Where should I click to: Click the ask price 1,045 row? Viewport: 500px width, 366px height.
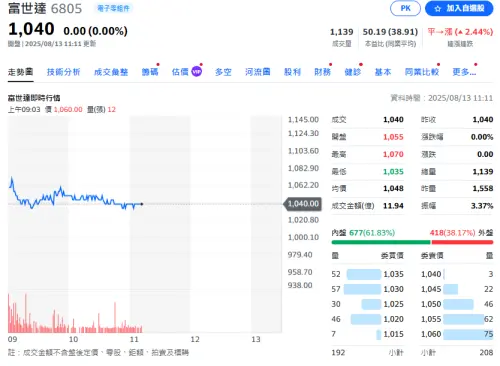[x=457, y=289]
